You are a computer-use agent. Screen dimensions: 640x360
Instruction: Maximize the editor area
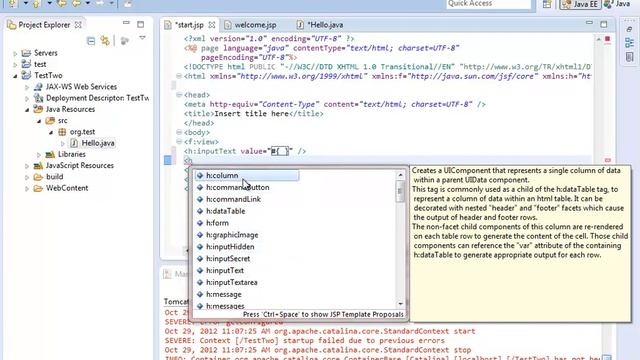coord(604,24)
